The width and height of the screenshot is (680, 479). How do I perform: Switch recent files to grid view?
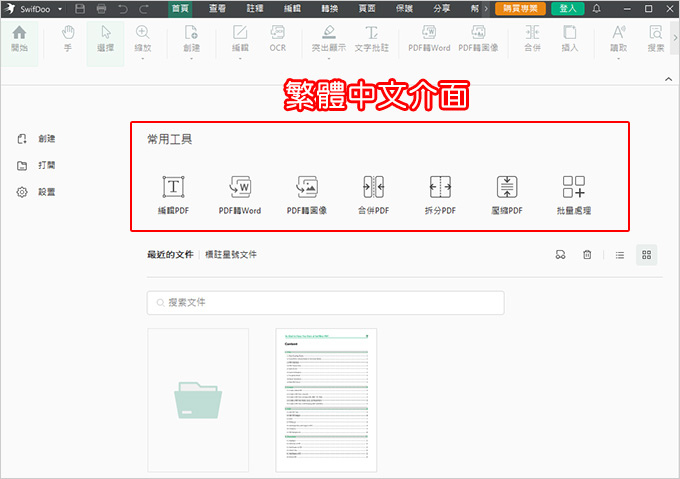pyautogui.click(x=647, y=255)
